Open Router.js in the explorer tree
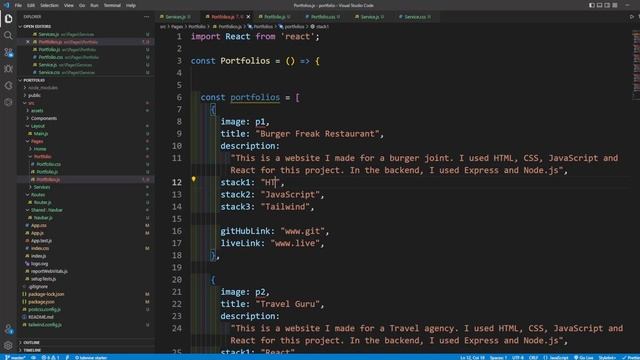This screenshot has width=640, height=360. point(42,202)
